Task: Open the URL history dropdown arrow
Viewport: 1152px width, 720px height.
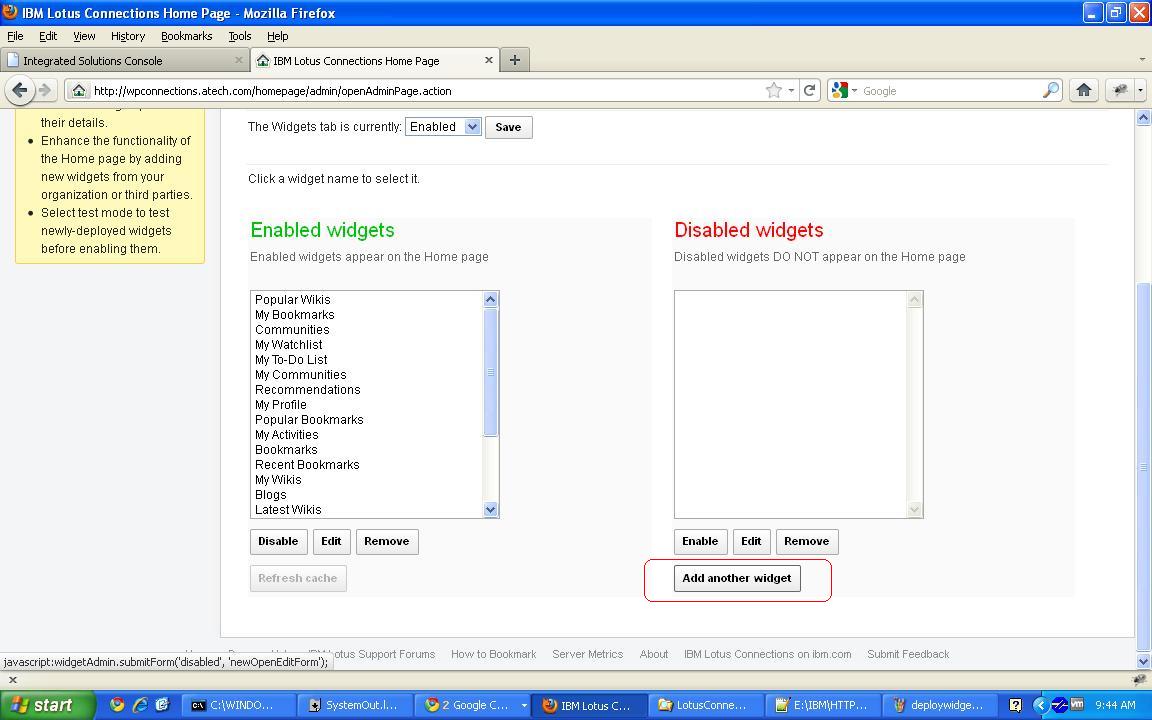Action: tap(791, 90)
